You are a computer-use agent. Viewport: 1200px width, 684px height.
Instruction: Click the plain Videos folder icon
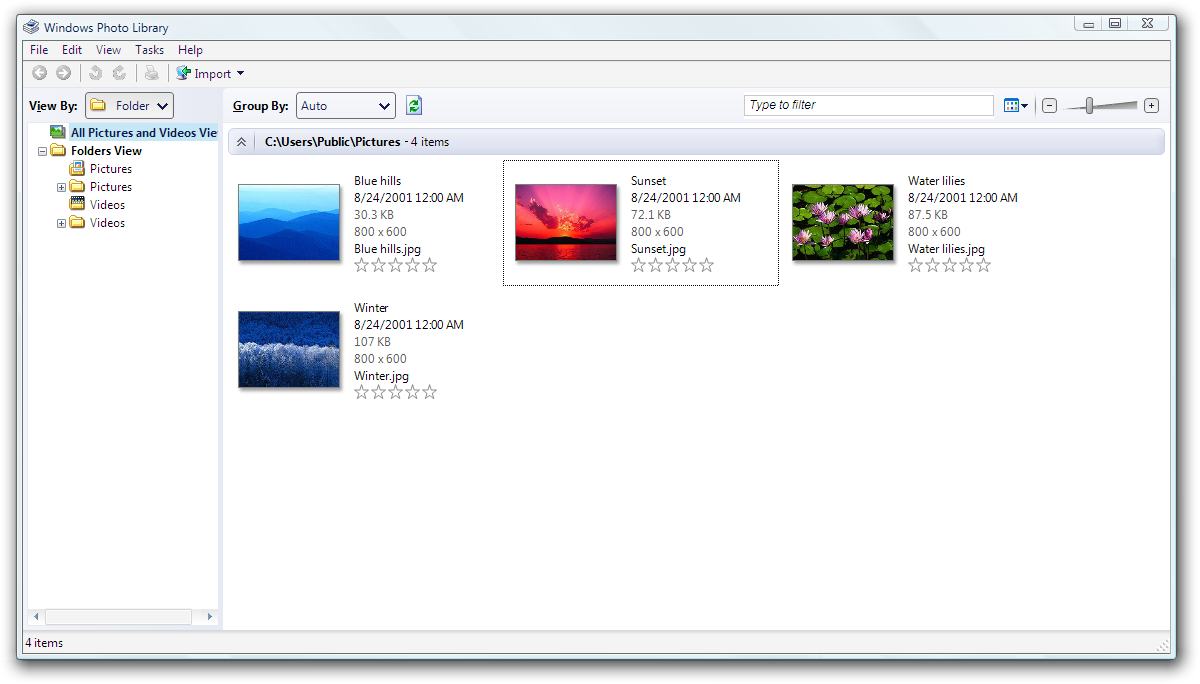77,222
